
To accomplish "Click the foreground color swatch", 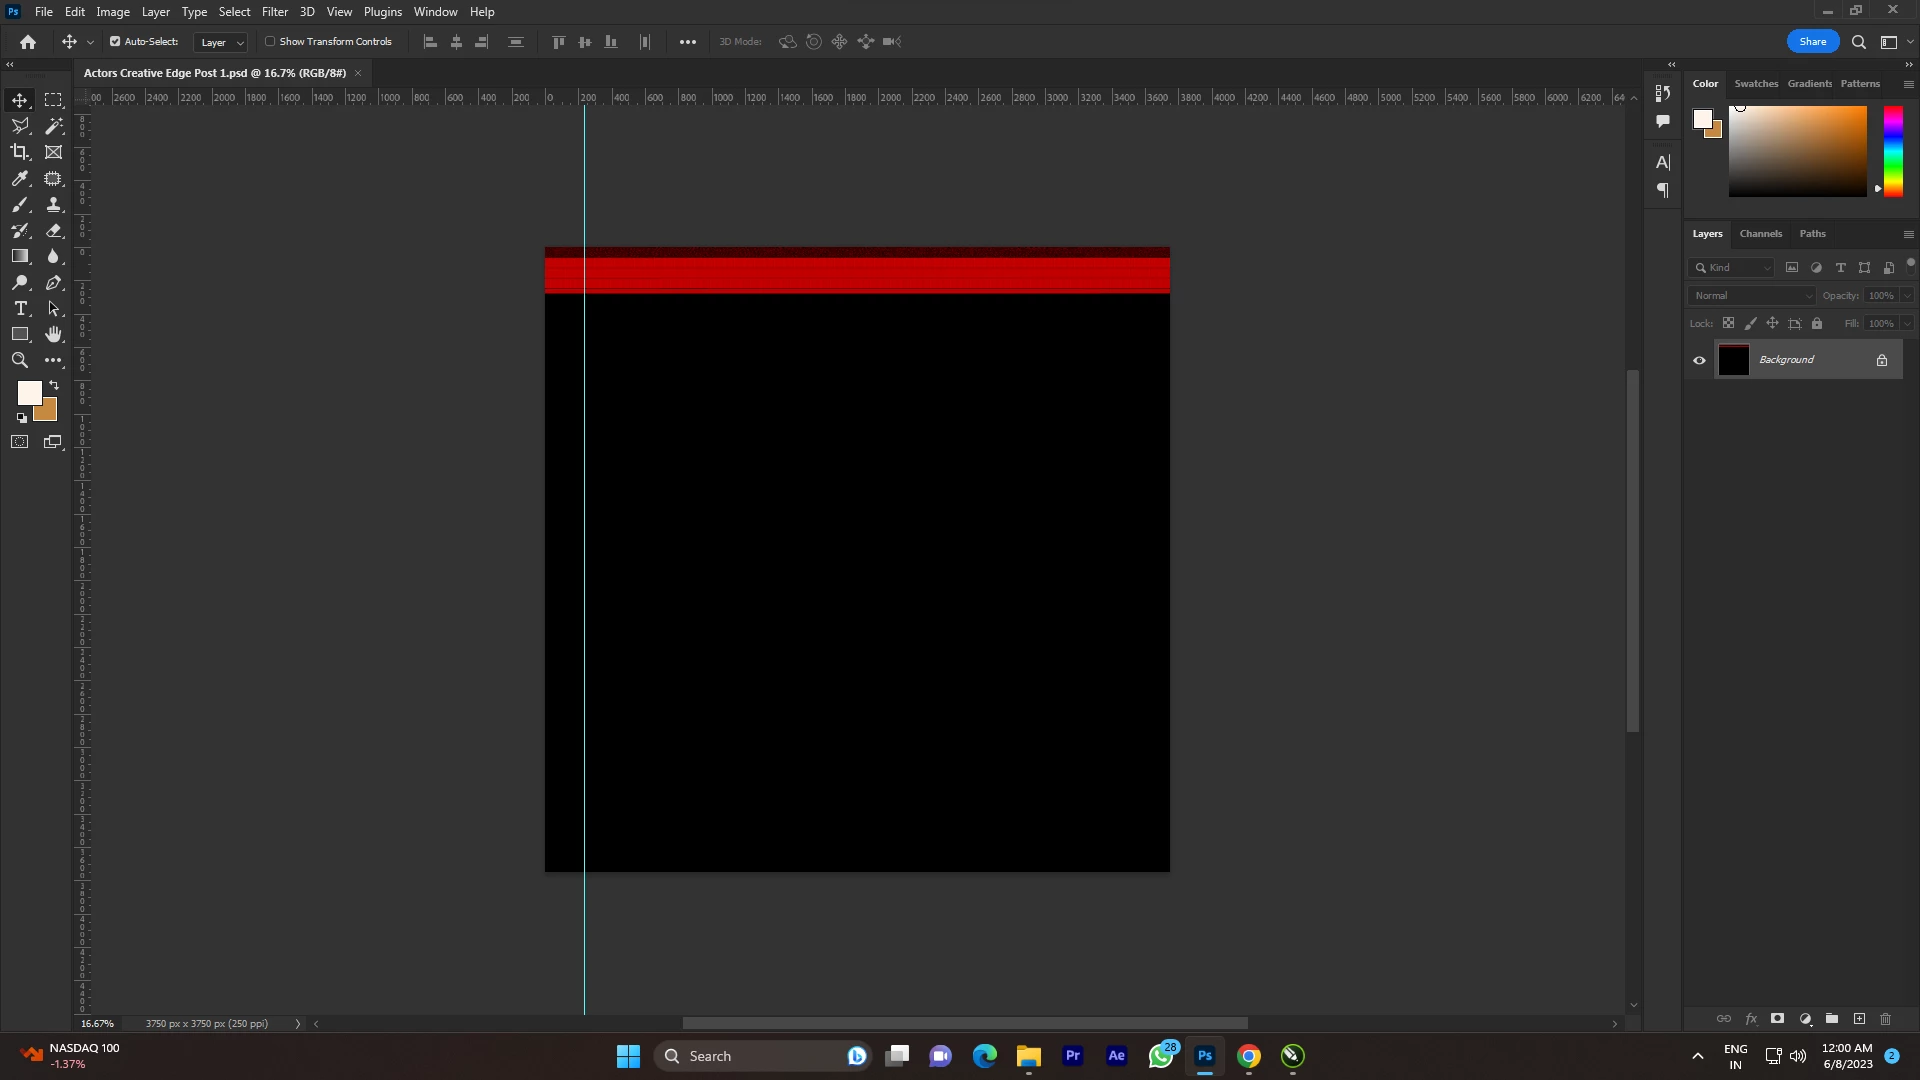I will pos(28,391).
